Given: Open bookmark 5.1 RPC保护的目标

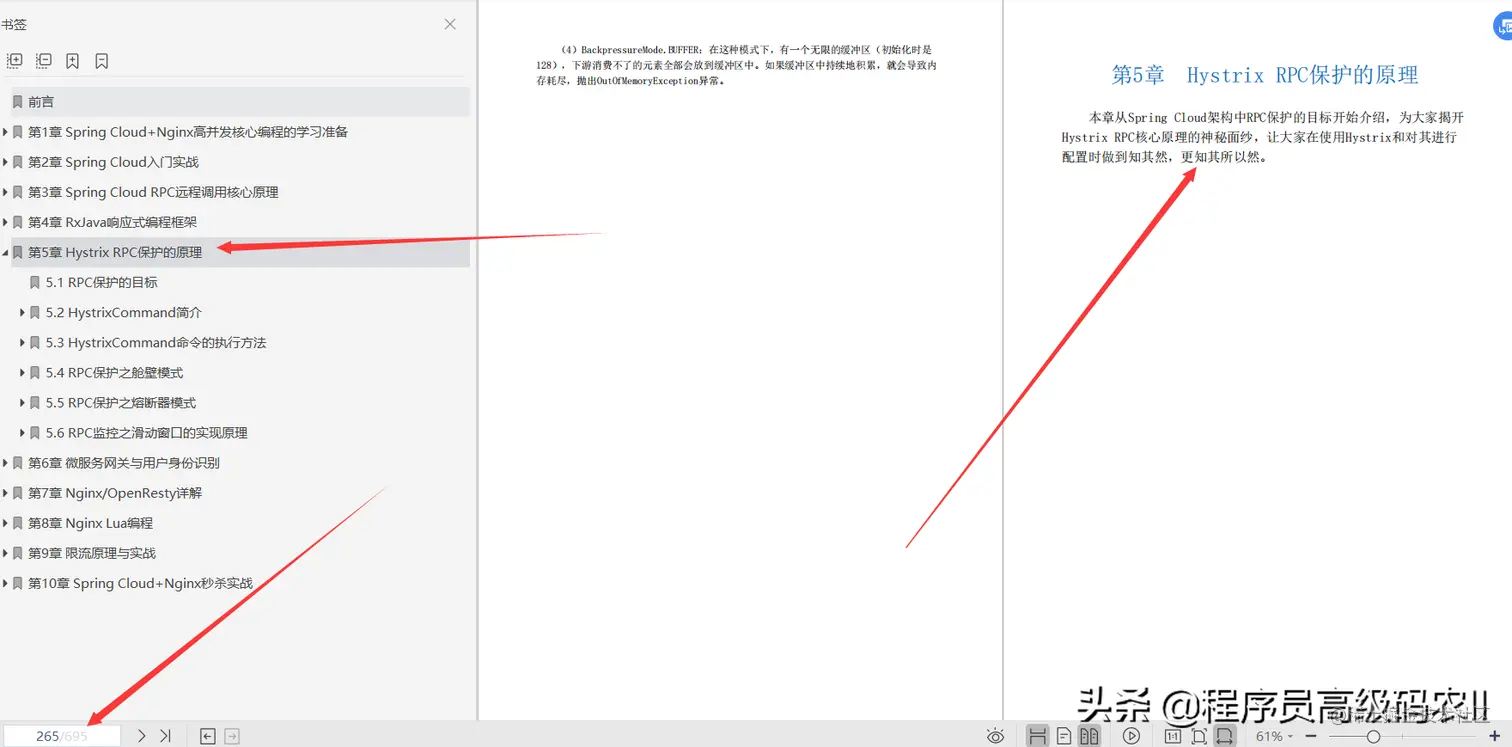Looking at the screenshot, I should tap(100, 282).
